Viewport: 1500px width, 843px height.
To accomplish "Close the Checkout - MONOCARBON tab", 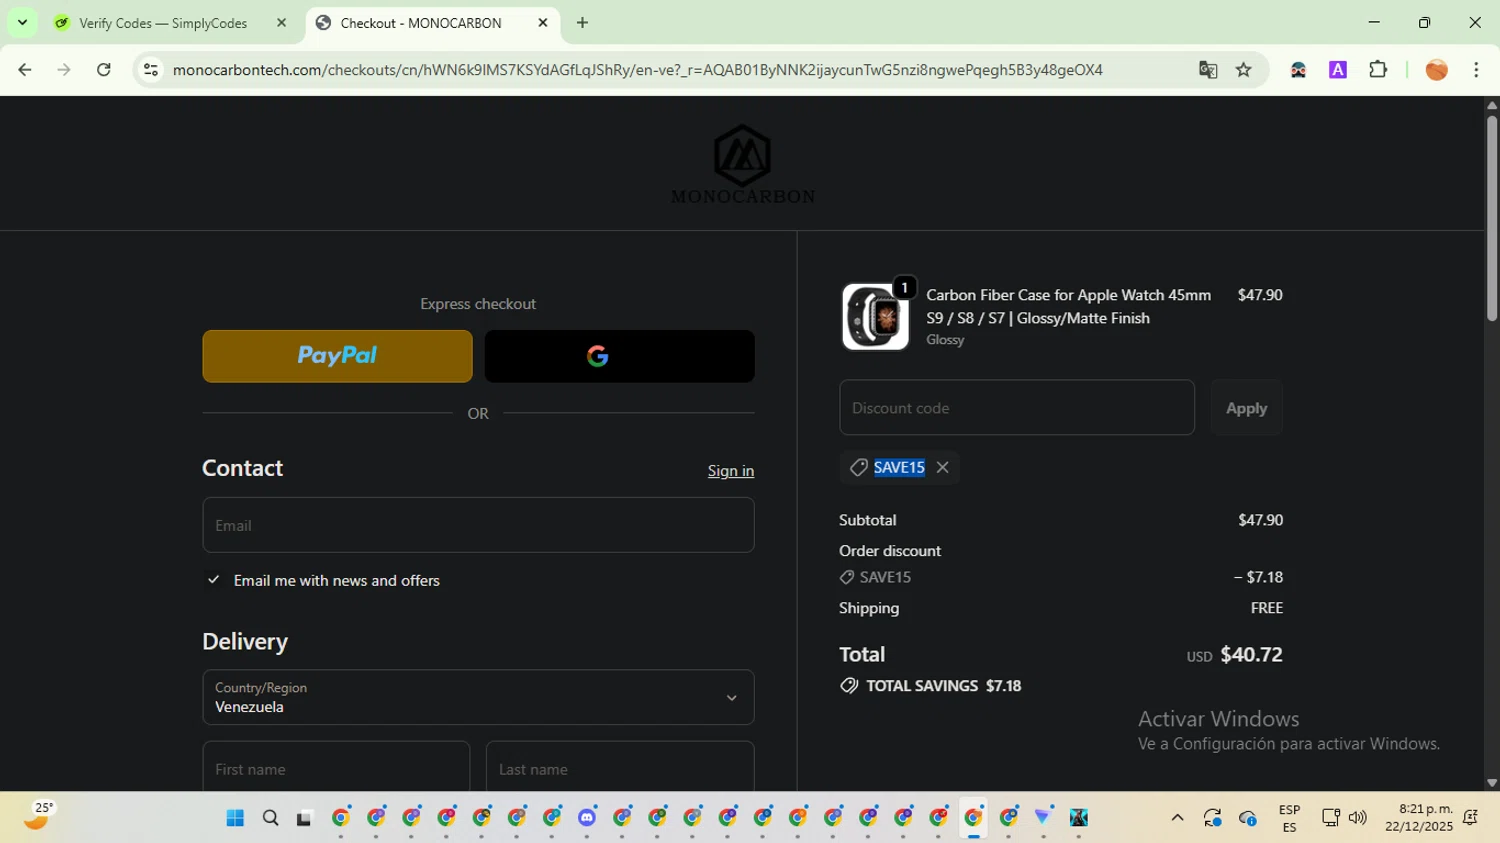I will 543,23.
